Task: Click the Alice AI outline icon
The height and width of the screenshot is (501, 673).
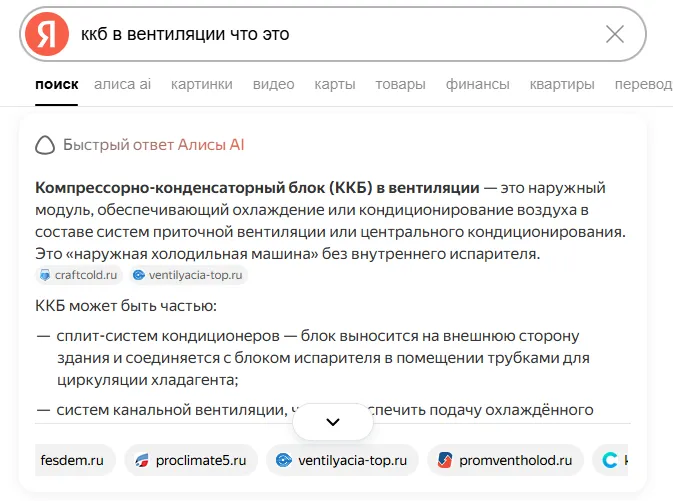Action: [x=45, y=145]
